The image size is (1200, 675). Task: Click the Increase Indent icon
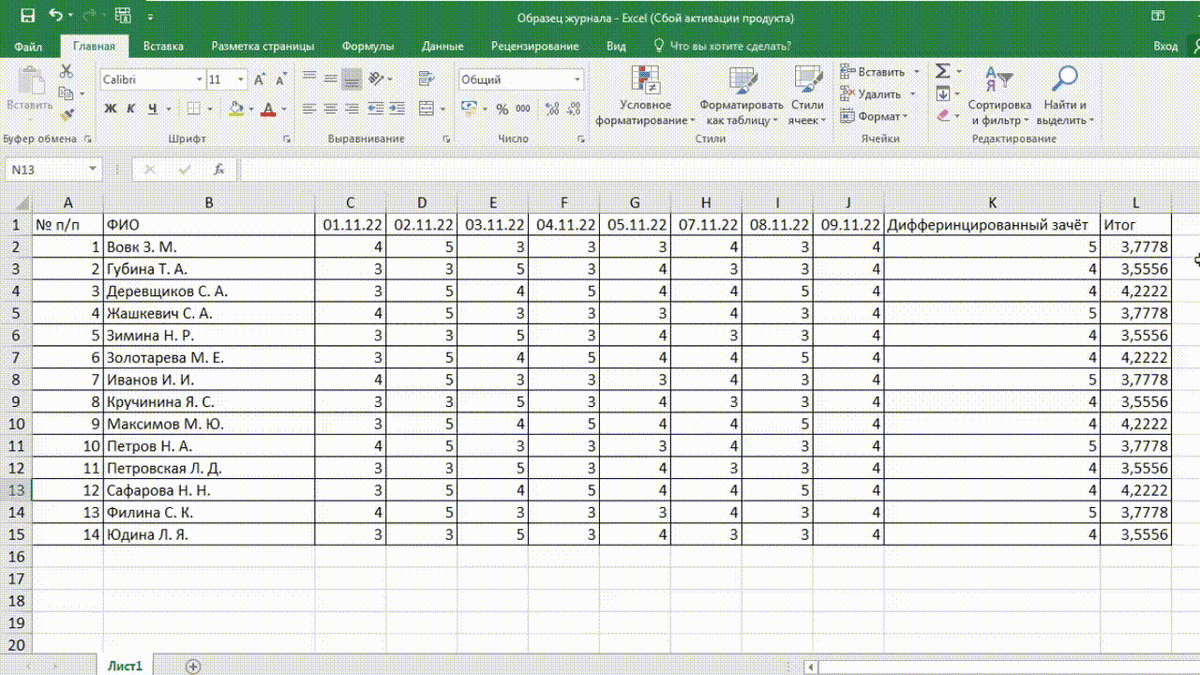pyautogui.click(x=398, y=109)
